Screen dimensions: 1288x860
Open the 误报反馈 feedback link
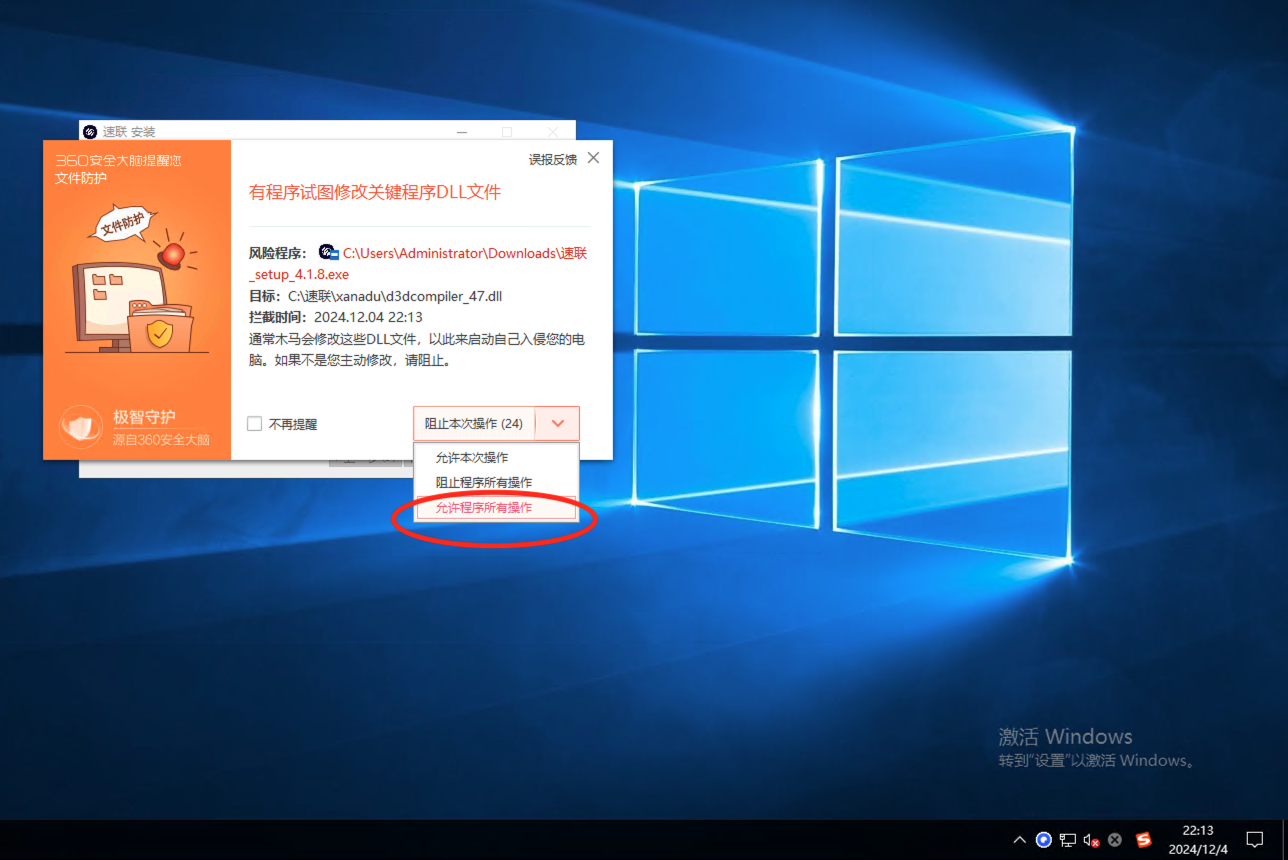(553, 159)
